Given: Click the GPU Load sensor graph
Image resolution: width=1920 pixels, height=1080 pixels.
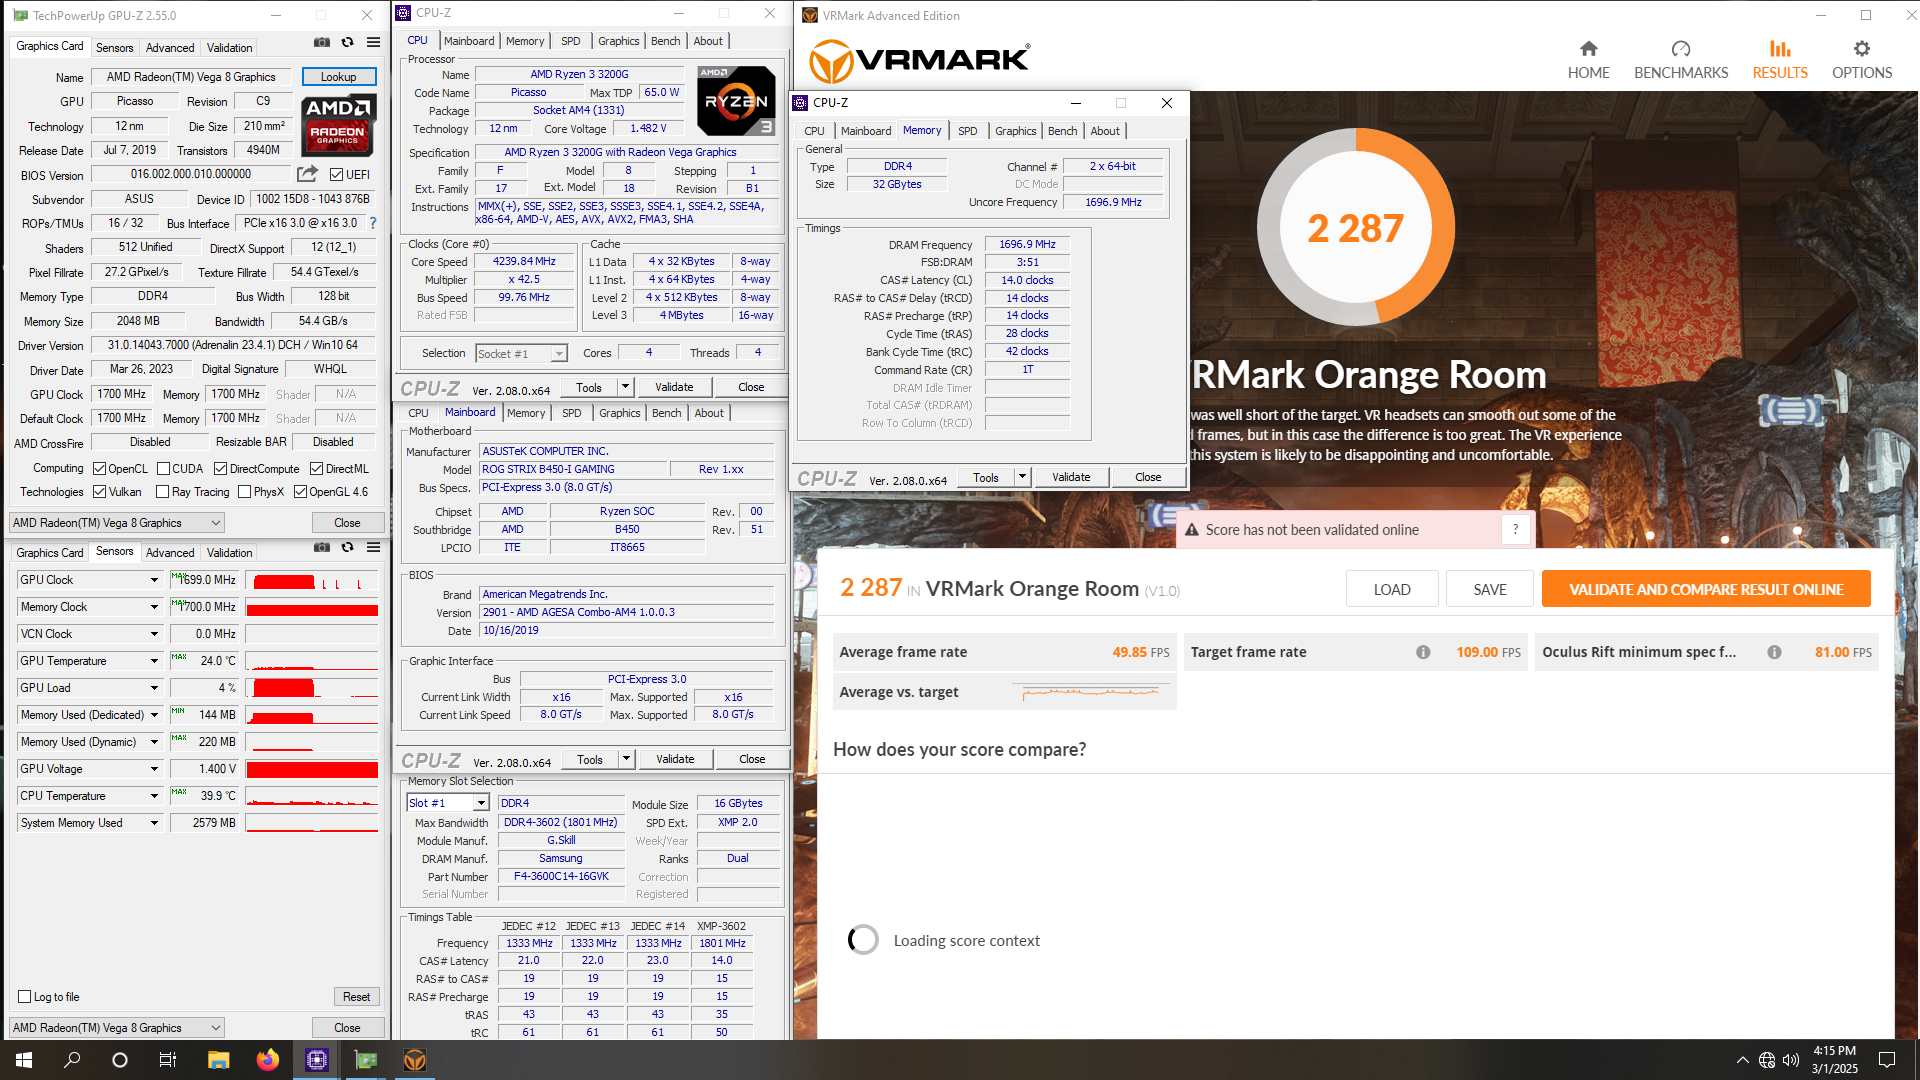Looking at the screenshot, I should pos(312,688).
